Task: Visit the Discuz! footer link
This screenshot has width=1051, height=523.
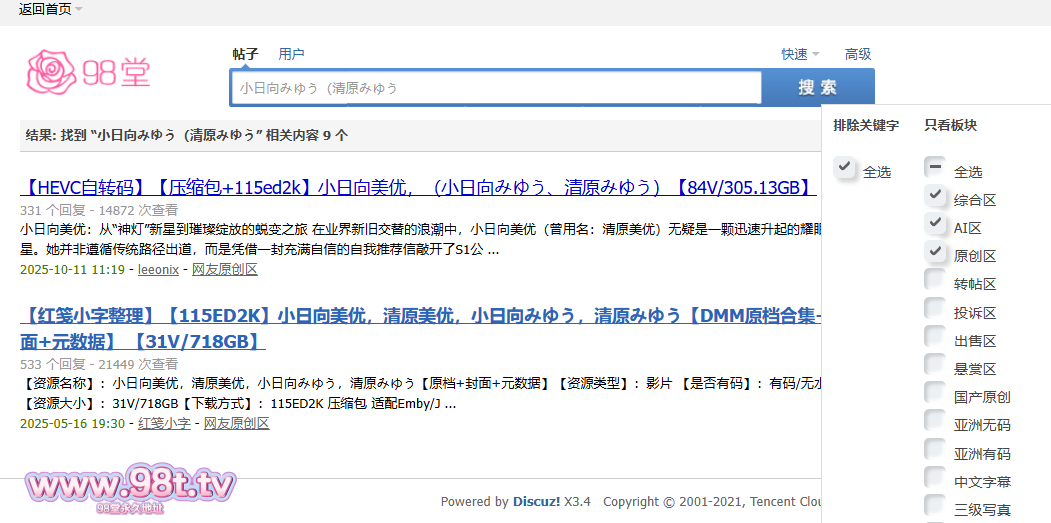Action: click(x=537, y=502)
